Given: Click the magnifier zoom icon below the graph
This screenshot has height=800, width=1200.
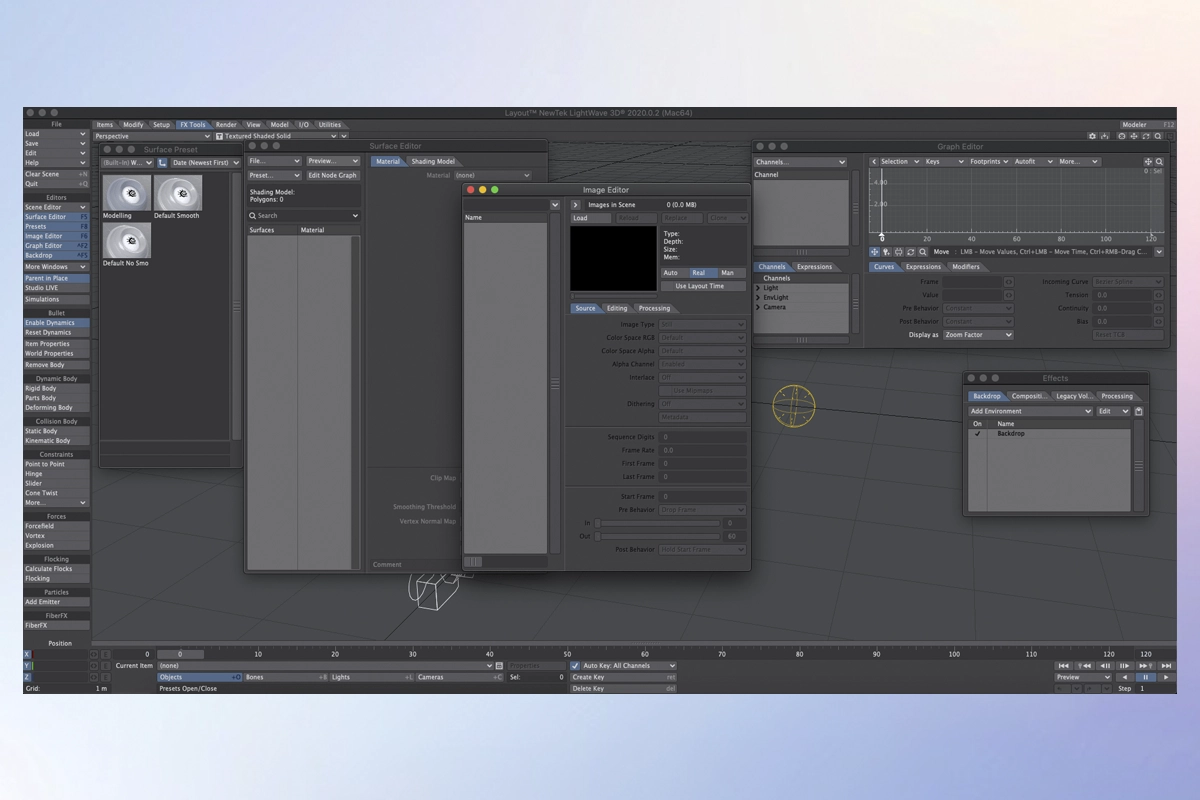Looking at the screenshot, I should tap(922, 252).
